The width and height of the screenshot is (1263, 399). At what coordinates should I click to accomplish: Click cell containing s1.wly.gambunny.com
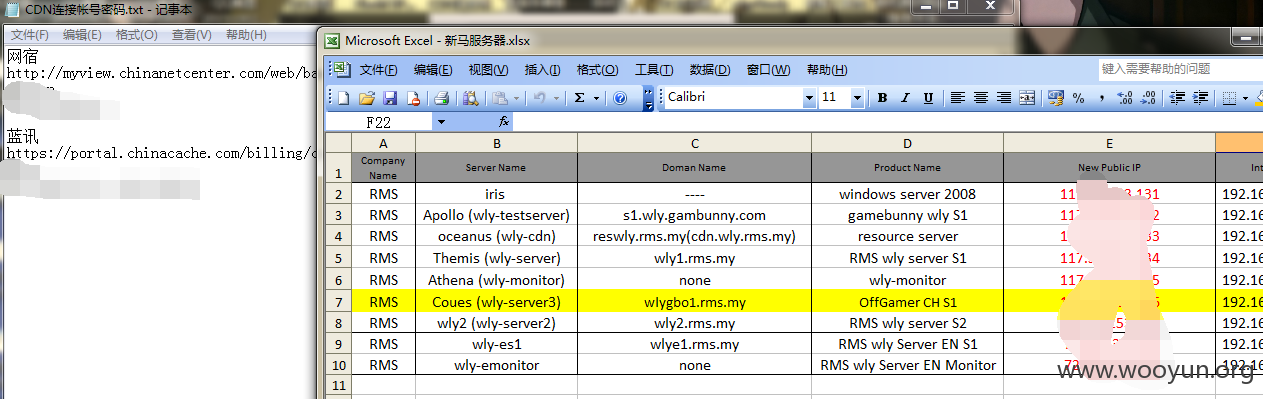(695, 215)
